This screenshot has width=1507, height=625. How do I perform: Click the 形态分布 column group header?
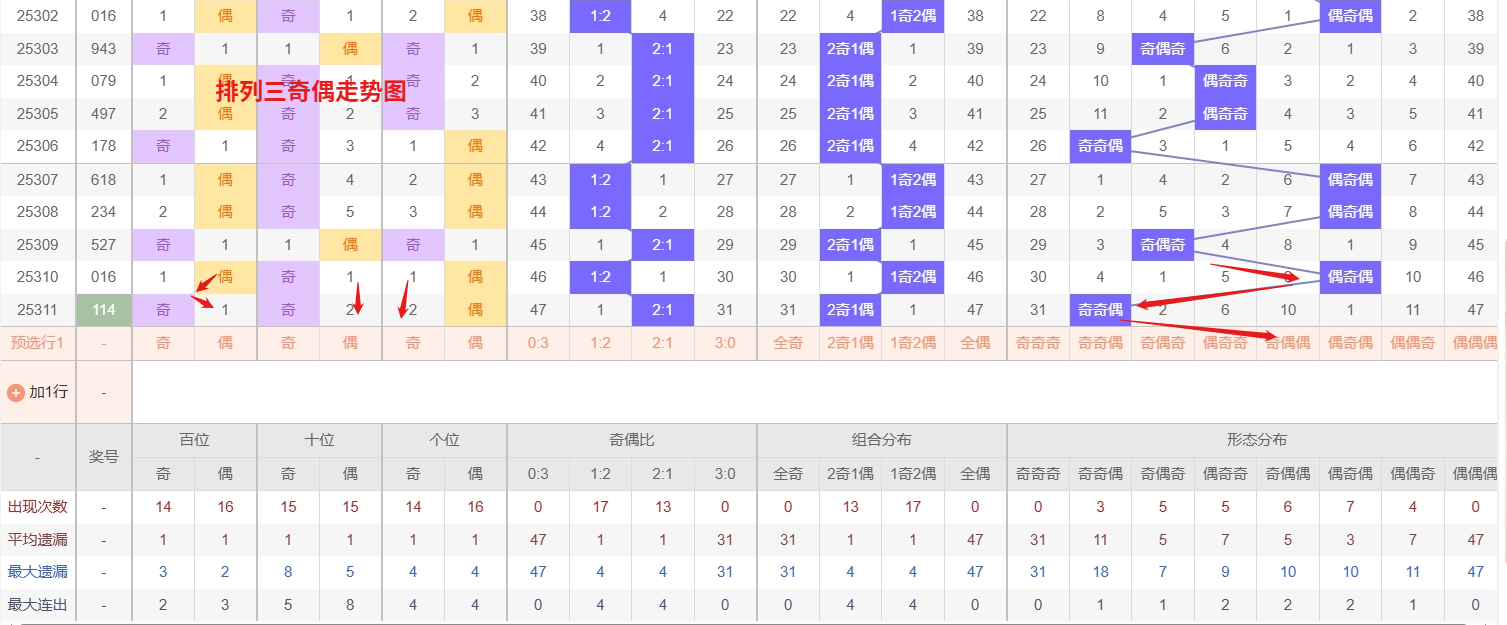pyautogui.click(x=1256, y=440)
